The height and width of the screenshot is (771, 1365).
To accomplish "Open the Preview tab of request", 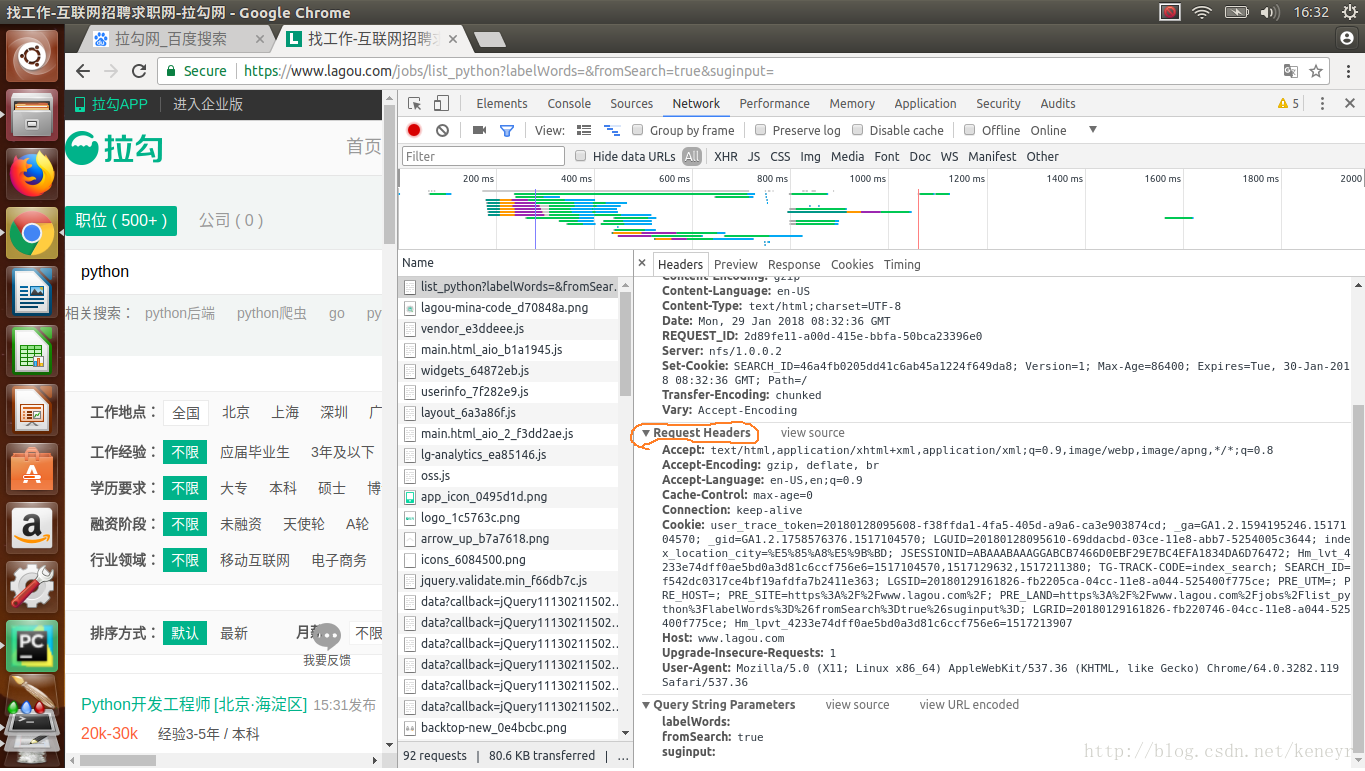I will pos(736,264).
